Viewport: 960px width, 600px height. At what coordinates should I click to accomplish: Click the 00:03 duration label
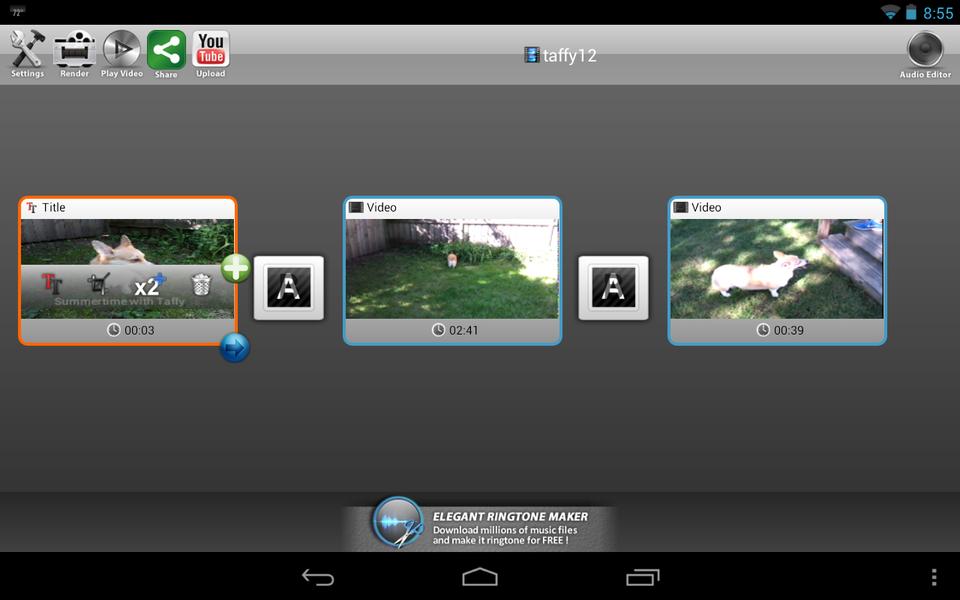point(131,331)
